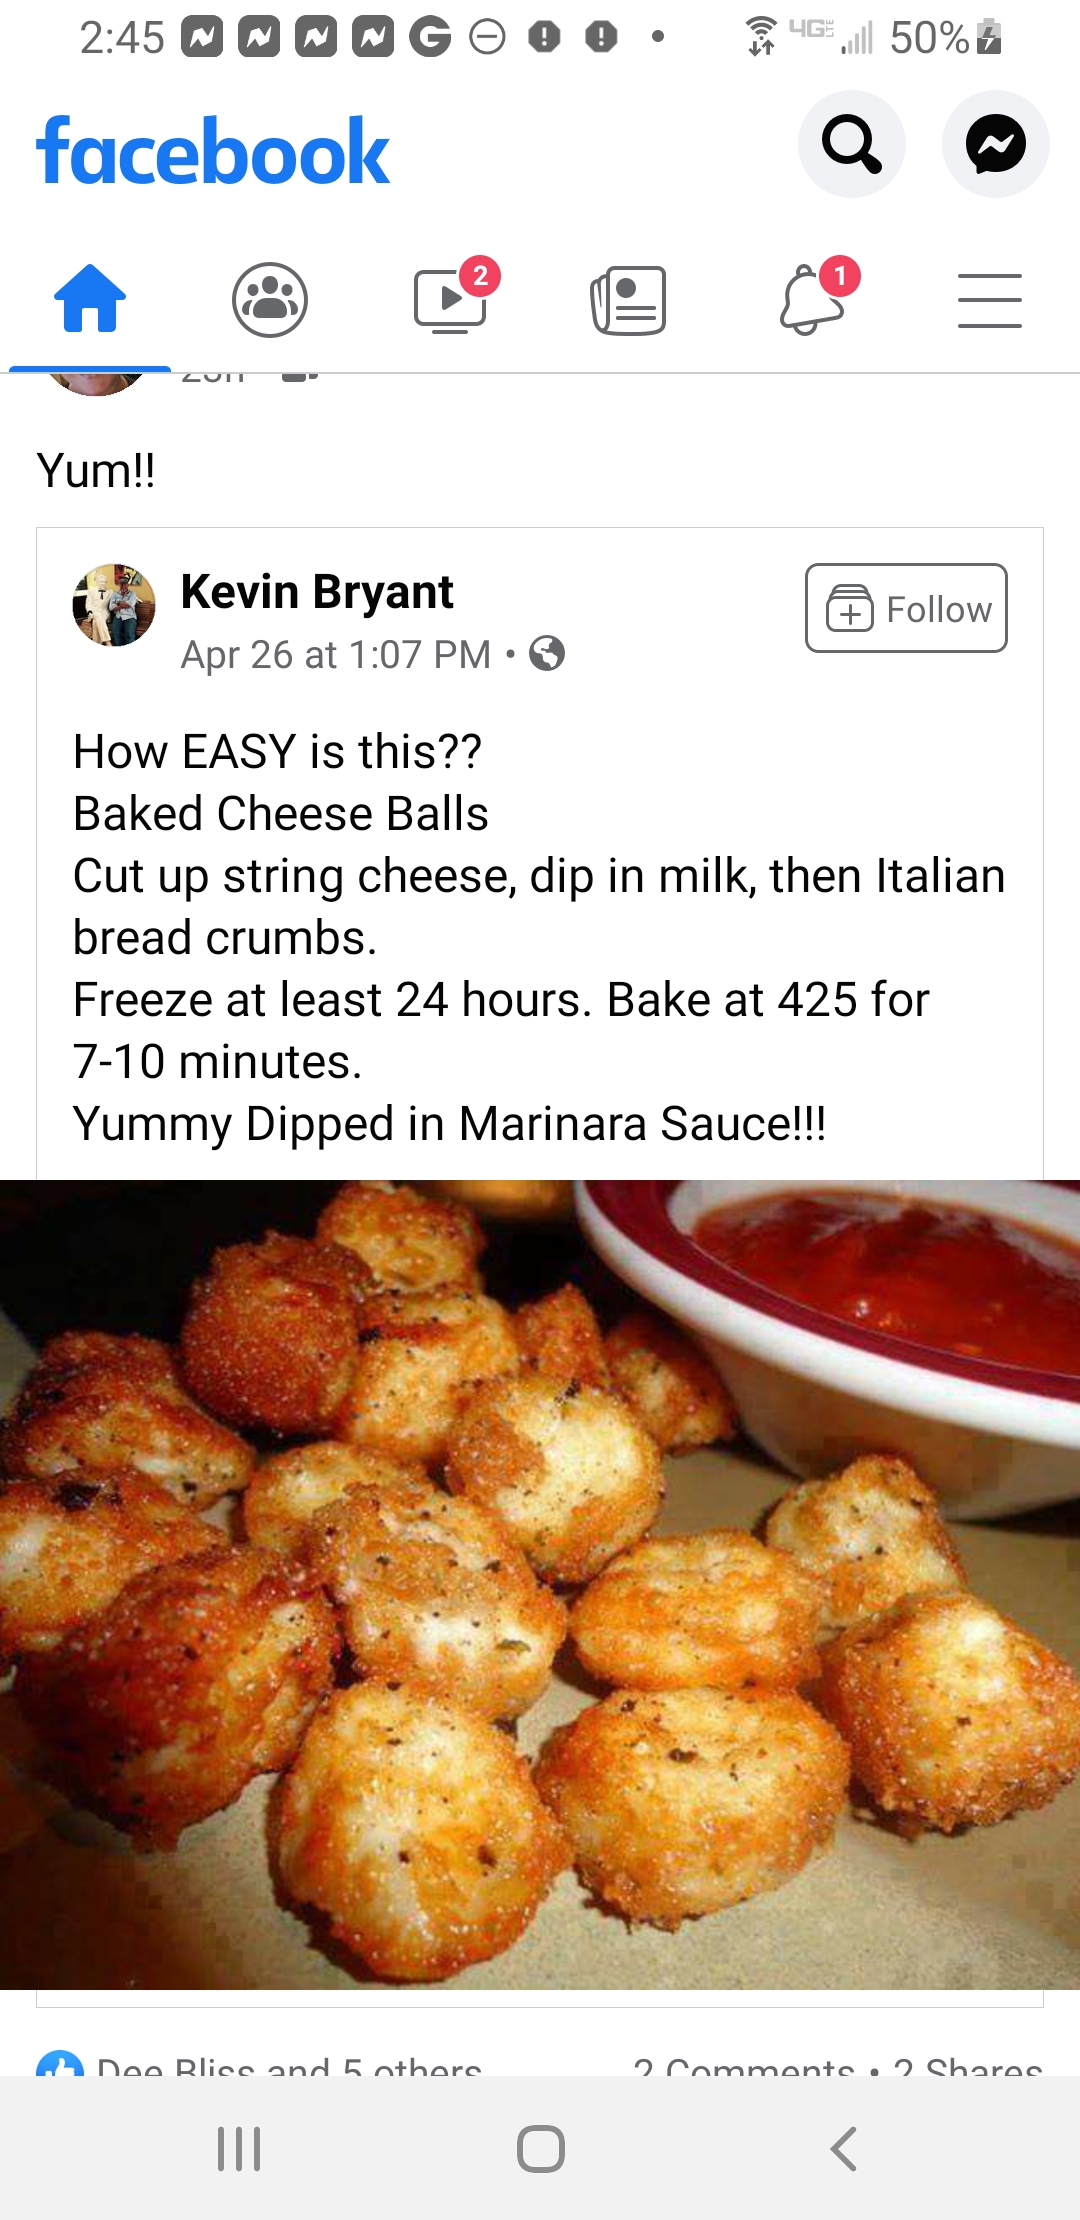
Task: Go to Home feed tab
Action: click(x=90, y=298)
